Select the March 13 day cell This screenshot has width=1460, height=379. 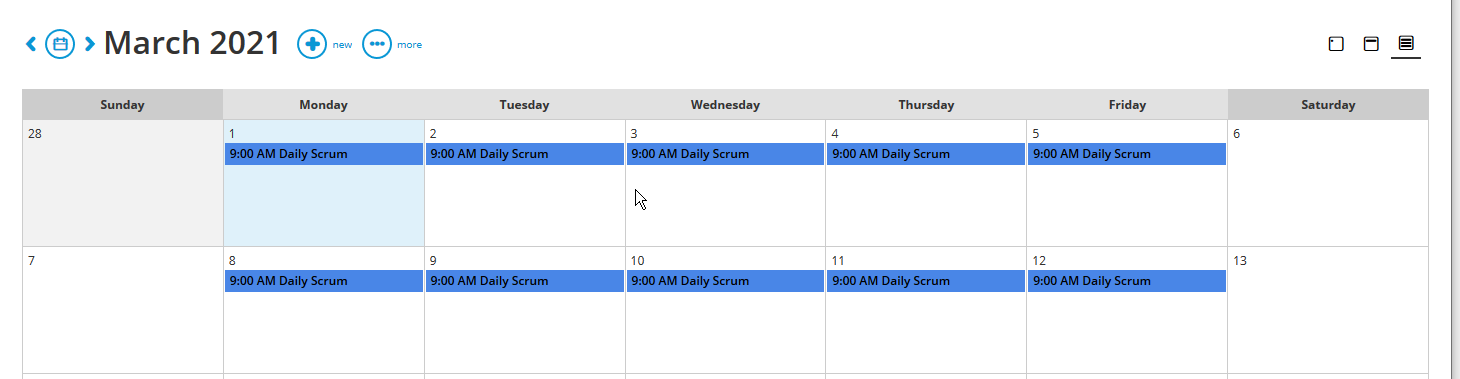point(1328,310)
